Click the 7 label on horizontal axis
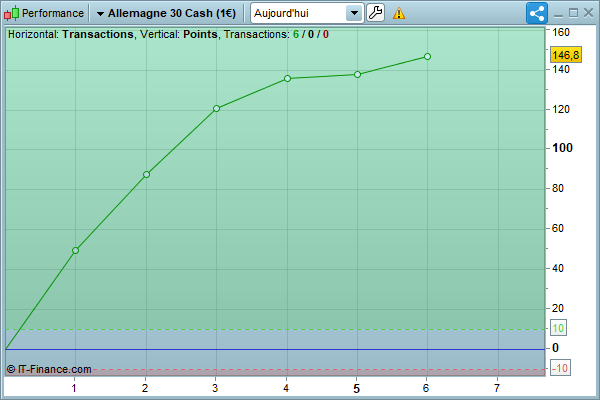 click(497, 388)
